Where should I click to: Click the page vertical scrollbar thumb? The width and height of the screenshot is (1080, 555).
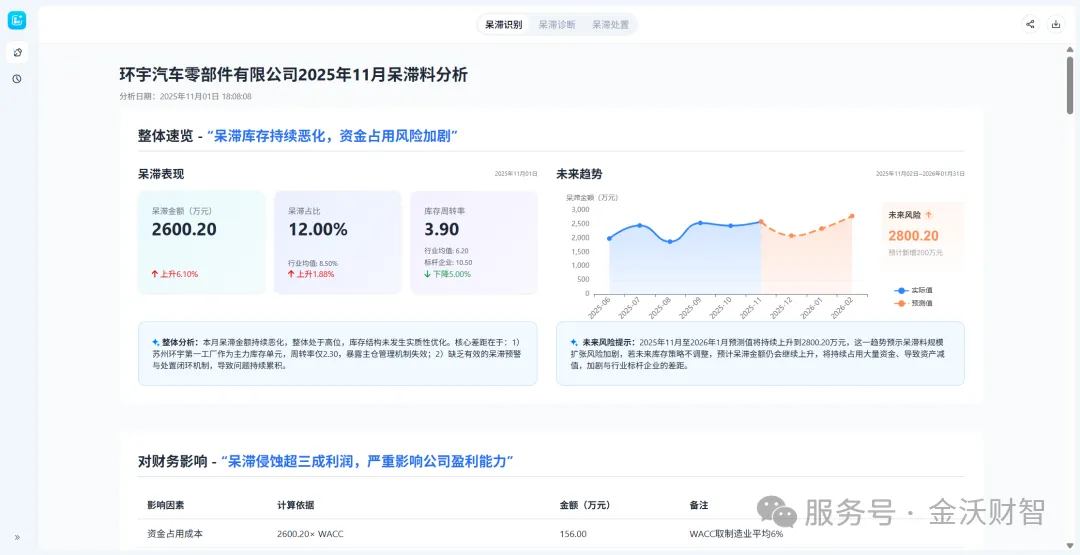1070,85
